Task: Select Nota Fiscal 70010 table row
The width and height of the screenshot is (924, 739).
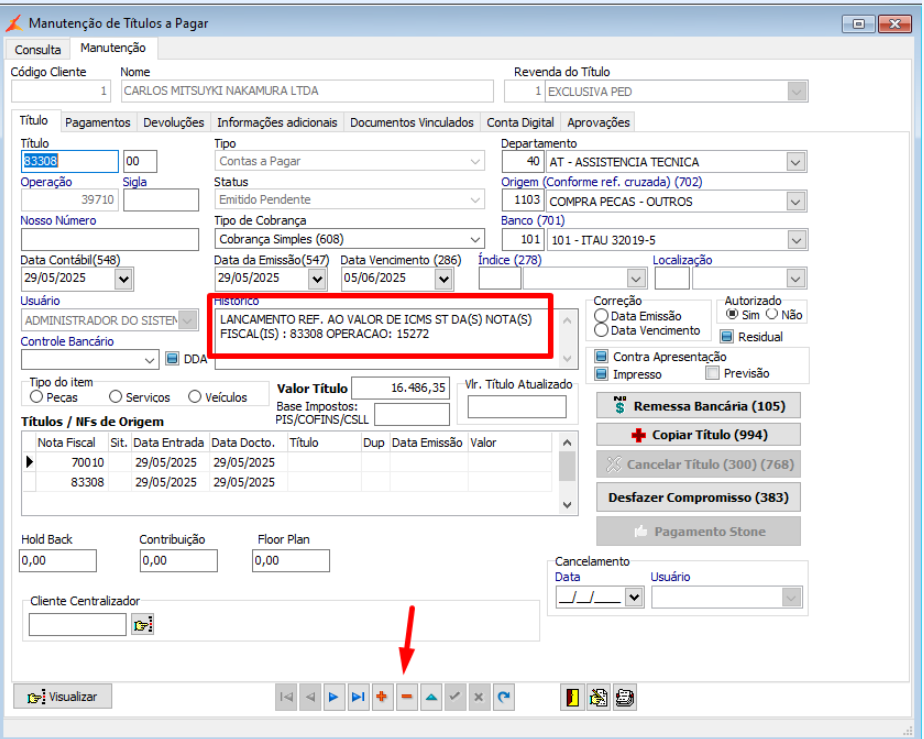Action: coord(287,463)
